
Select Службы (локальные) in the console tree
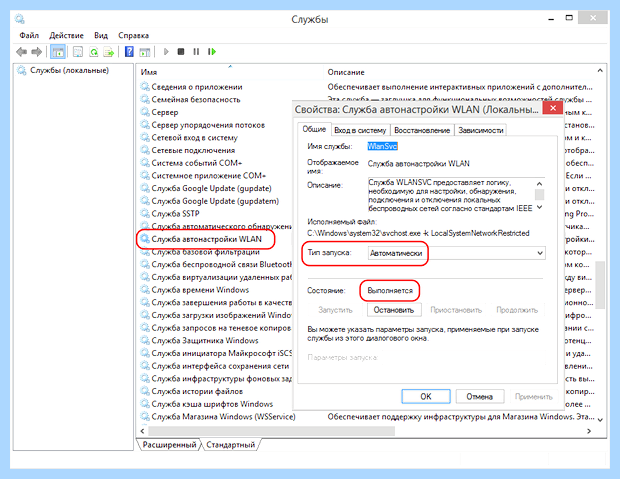click(69, 70)
